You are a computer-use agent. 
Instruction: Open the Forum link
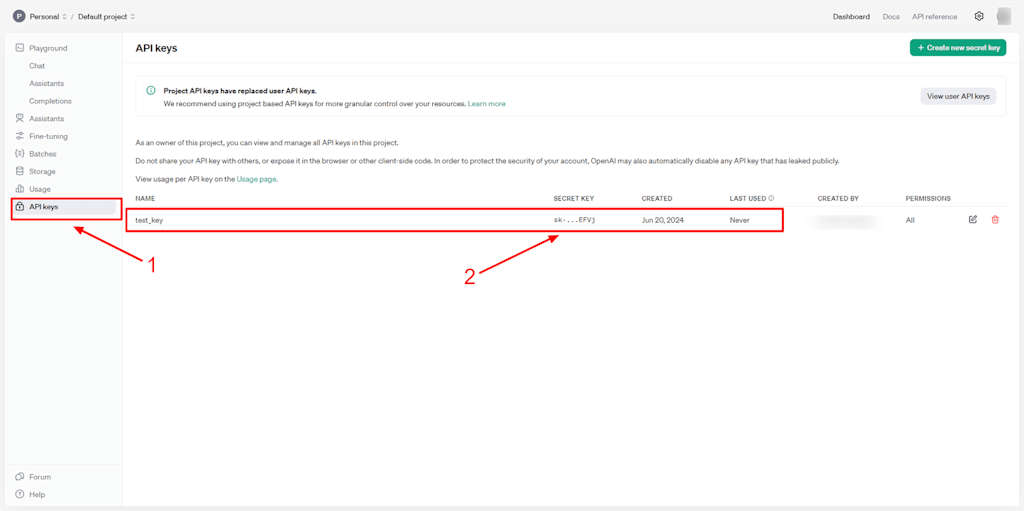click(40, 477)
